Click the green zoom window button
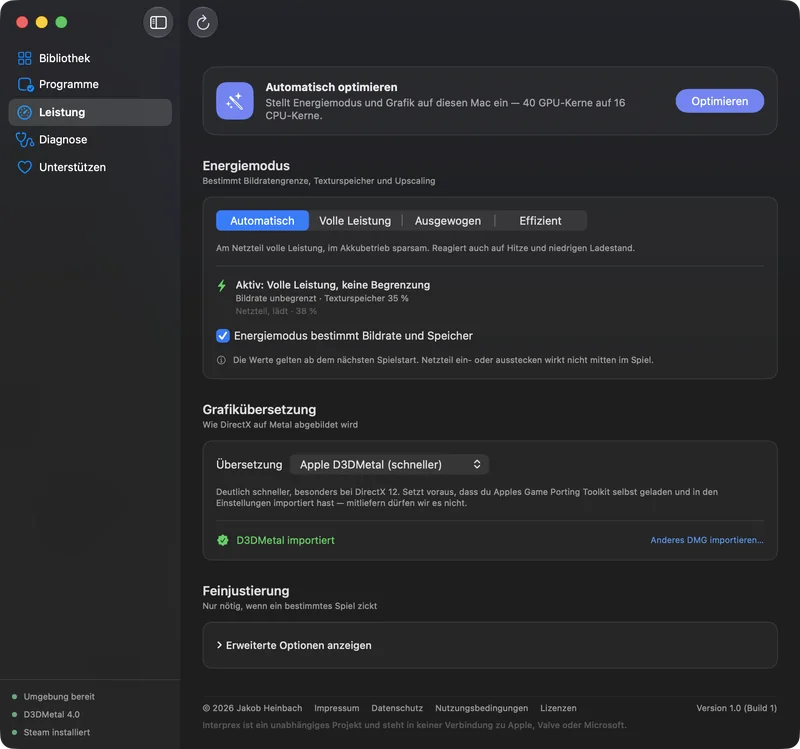The width and height of the screenshot is (800, 749). 61,22
